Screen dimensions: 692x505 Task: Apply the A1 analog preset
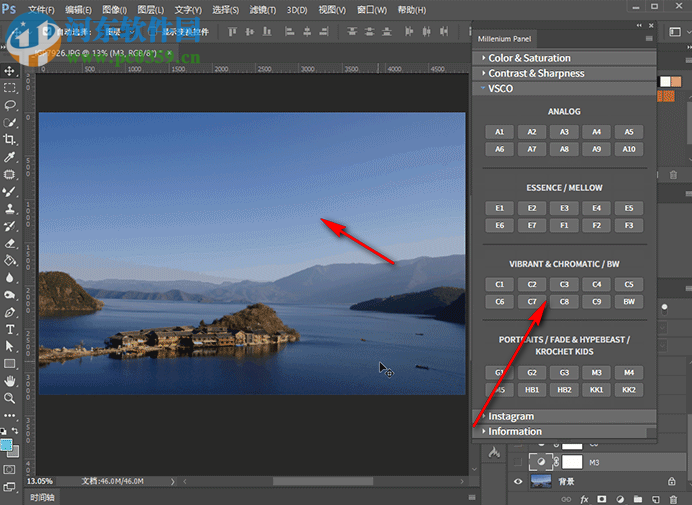[499, 132]
